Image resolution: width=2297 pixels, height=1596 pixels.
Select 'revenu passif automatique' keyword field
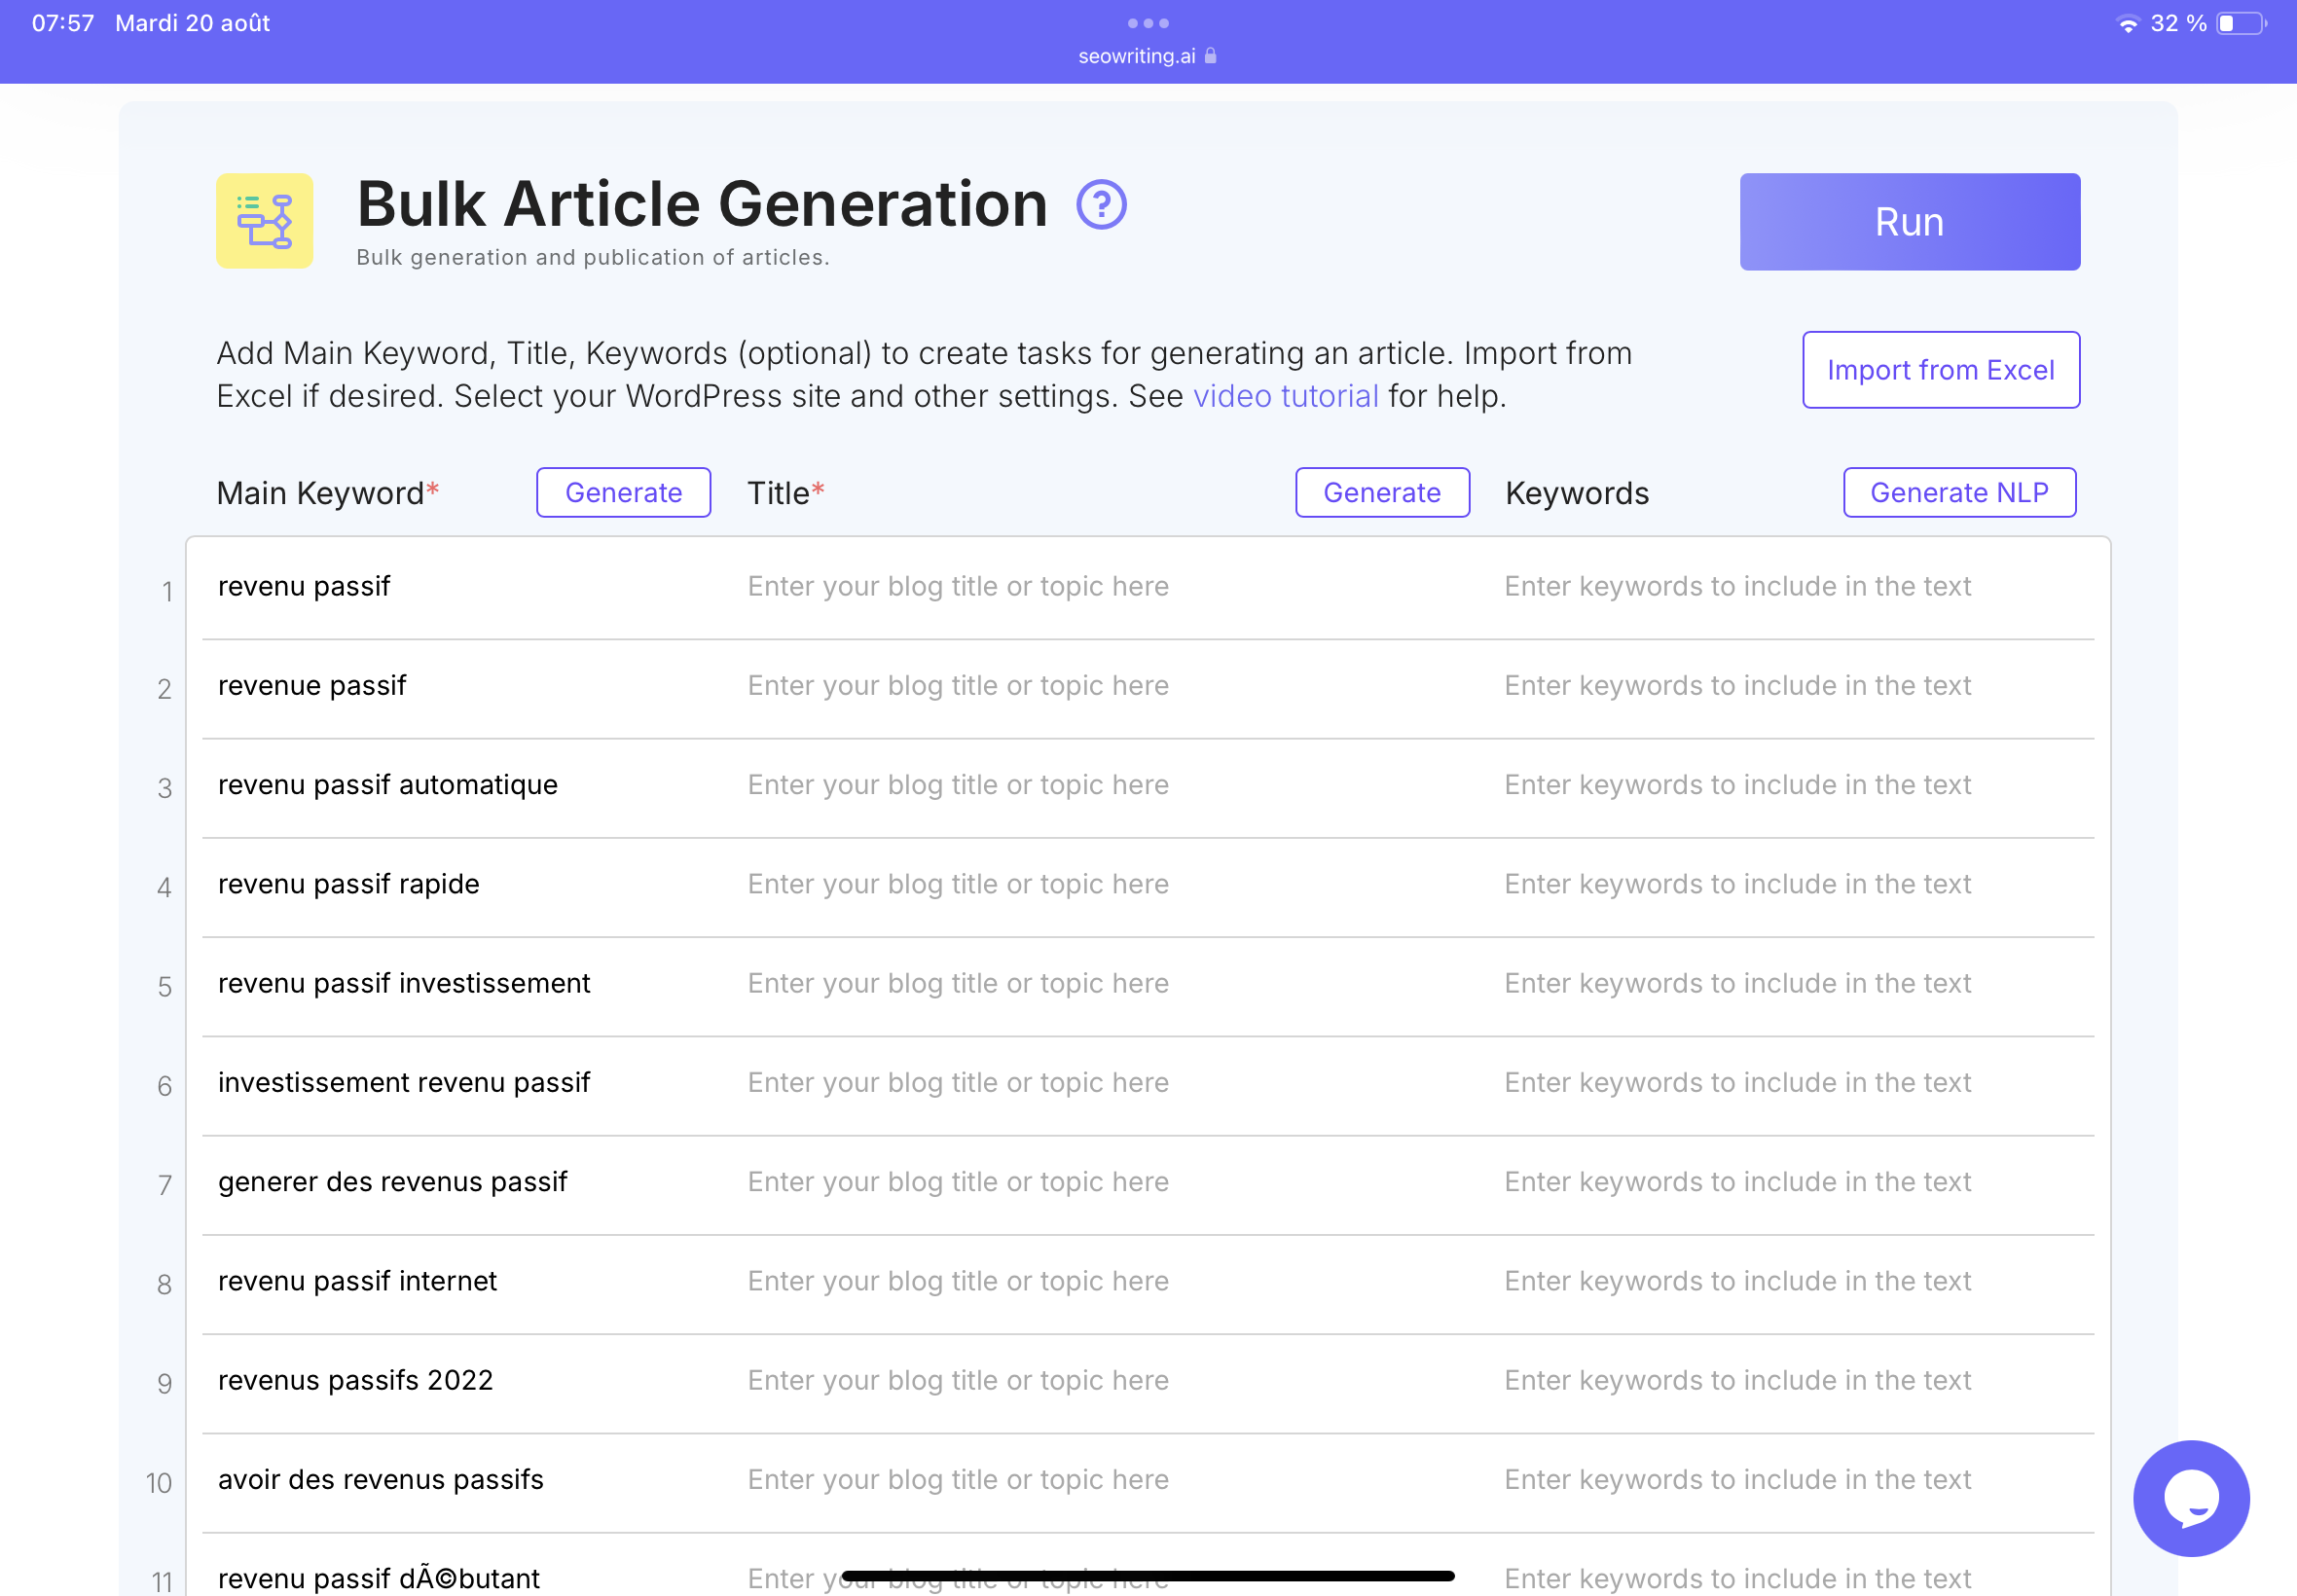point(465,785)
